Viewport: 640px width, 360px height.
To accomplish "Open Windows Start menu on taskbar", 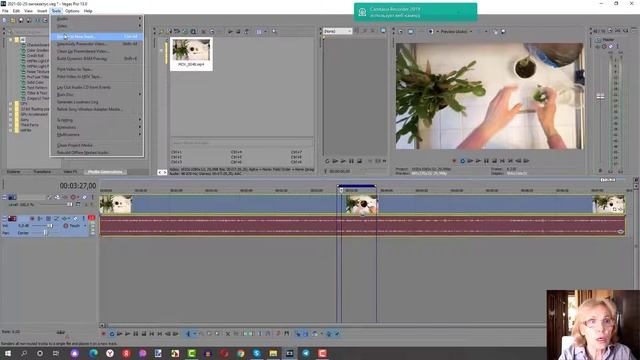I will click(x=7, y=353).
